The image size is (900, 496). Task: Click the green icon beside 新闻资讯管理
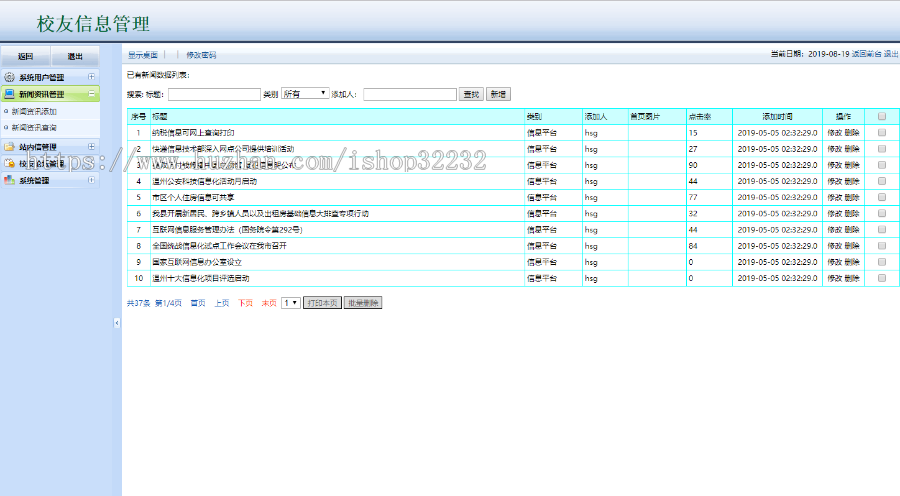11,94
